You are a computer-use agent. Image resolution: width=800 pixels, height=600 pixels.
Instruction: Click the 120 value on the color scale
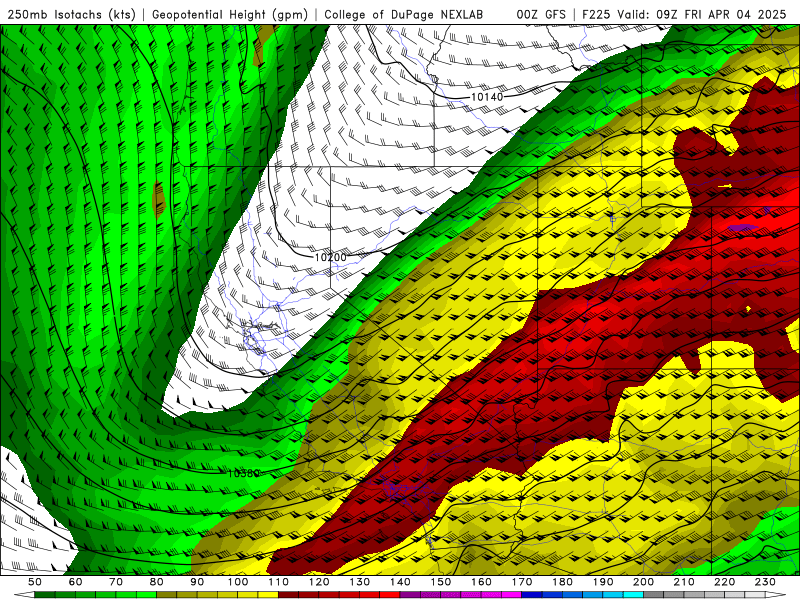(319, 582)
